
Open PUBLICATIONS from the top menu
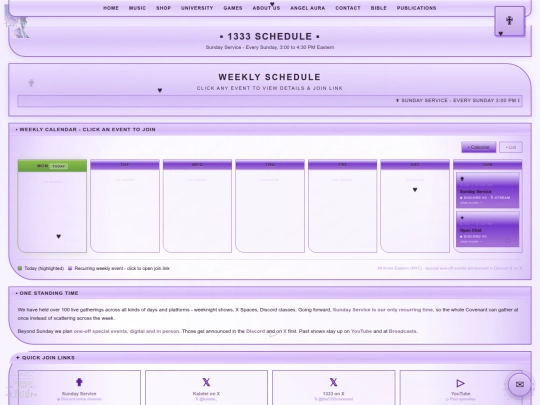416,8
